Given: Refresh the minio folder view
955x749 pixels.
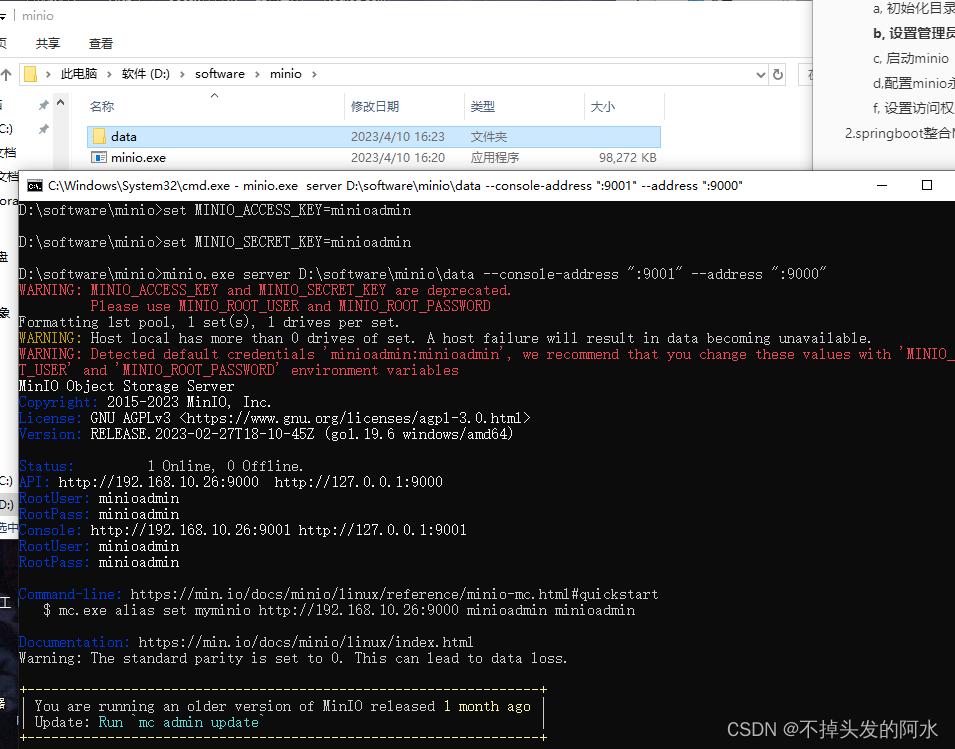Looking at the screenshot, I should (778, 74).
